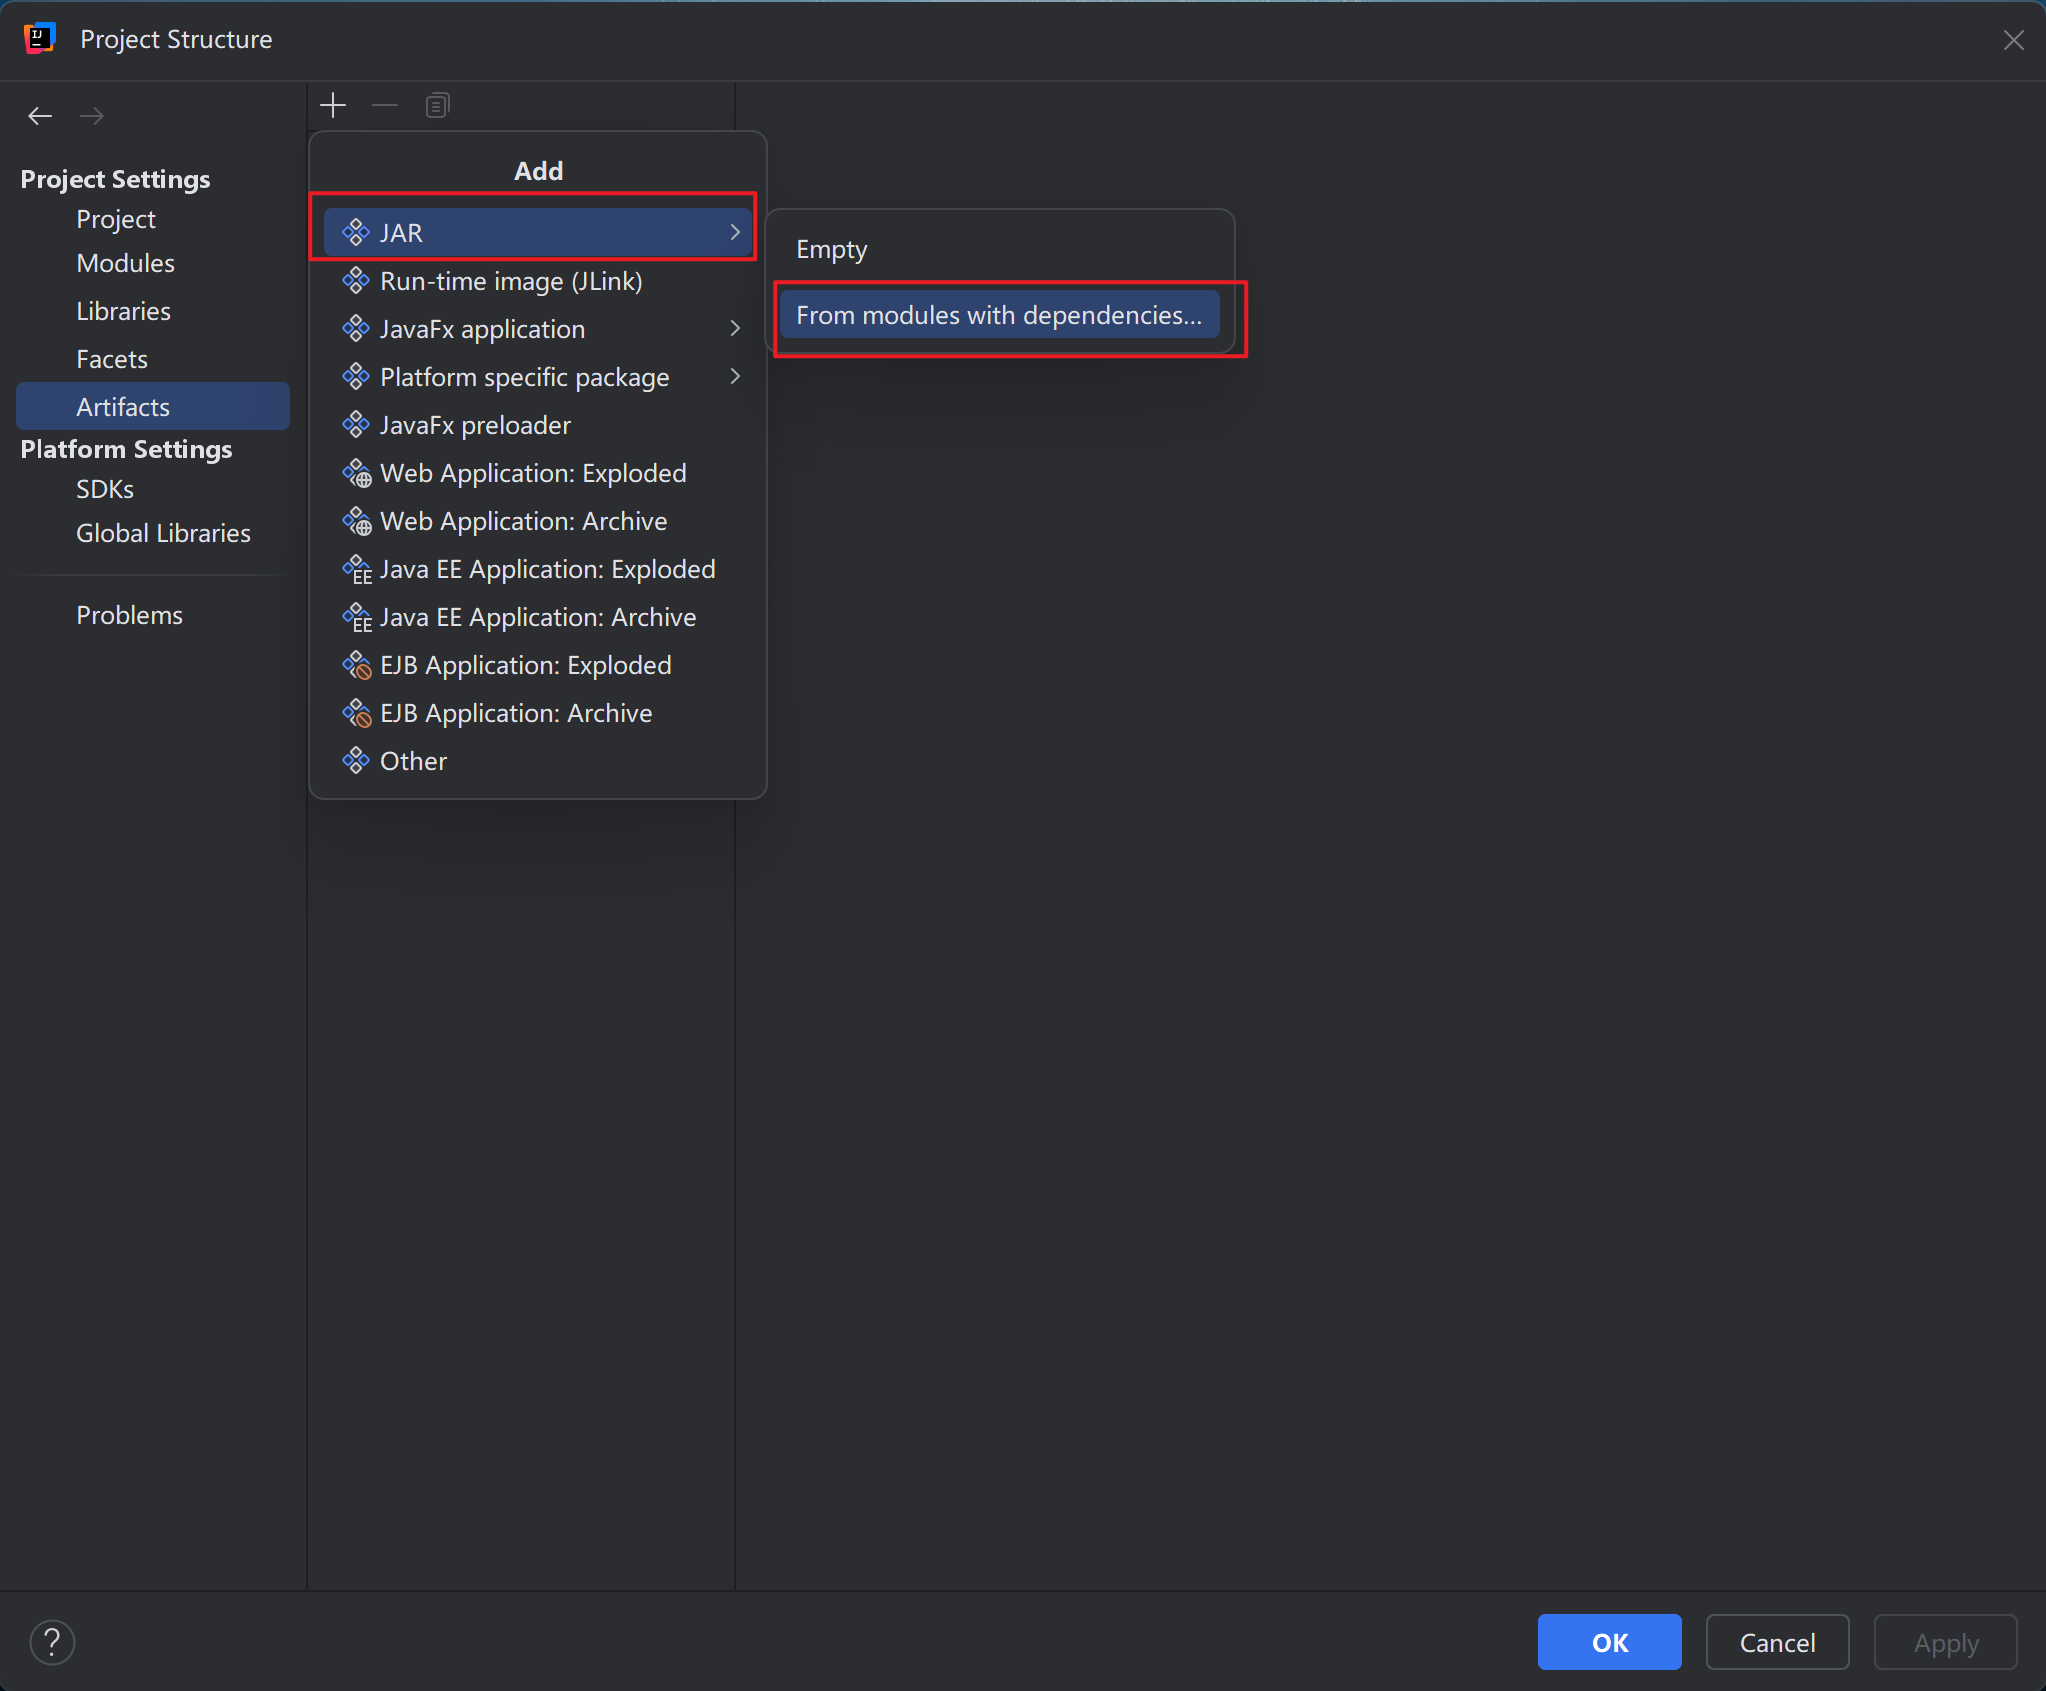Choose From modules with dependencies option
The image size is (2046, 1691).
[998, 315]
